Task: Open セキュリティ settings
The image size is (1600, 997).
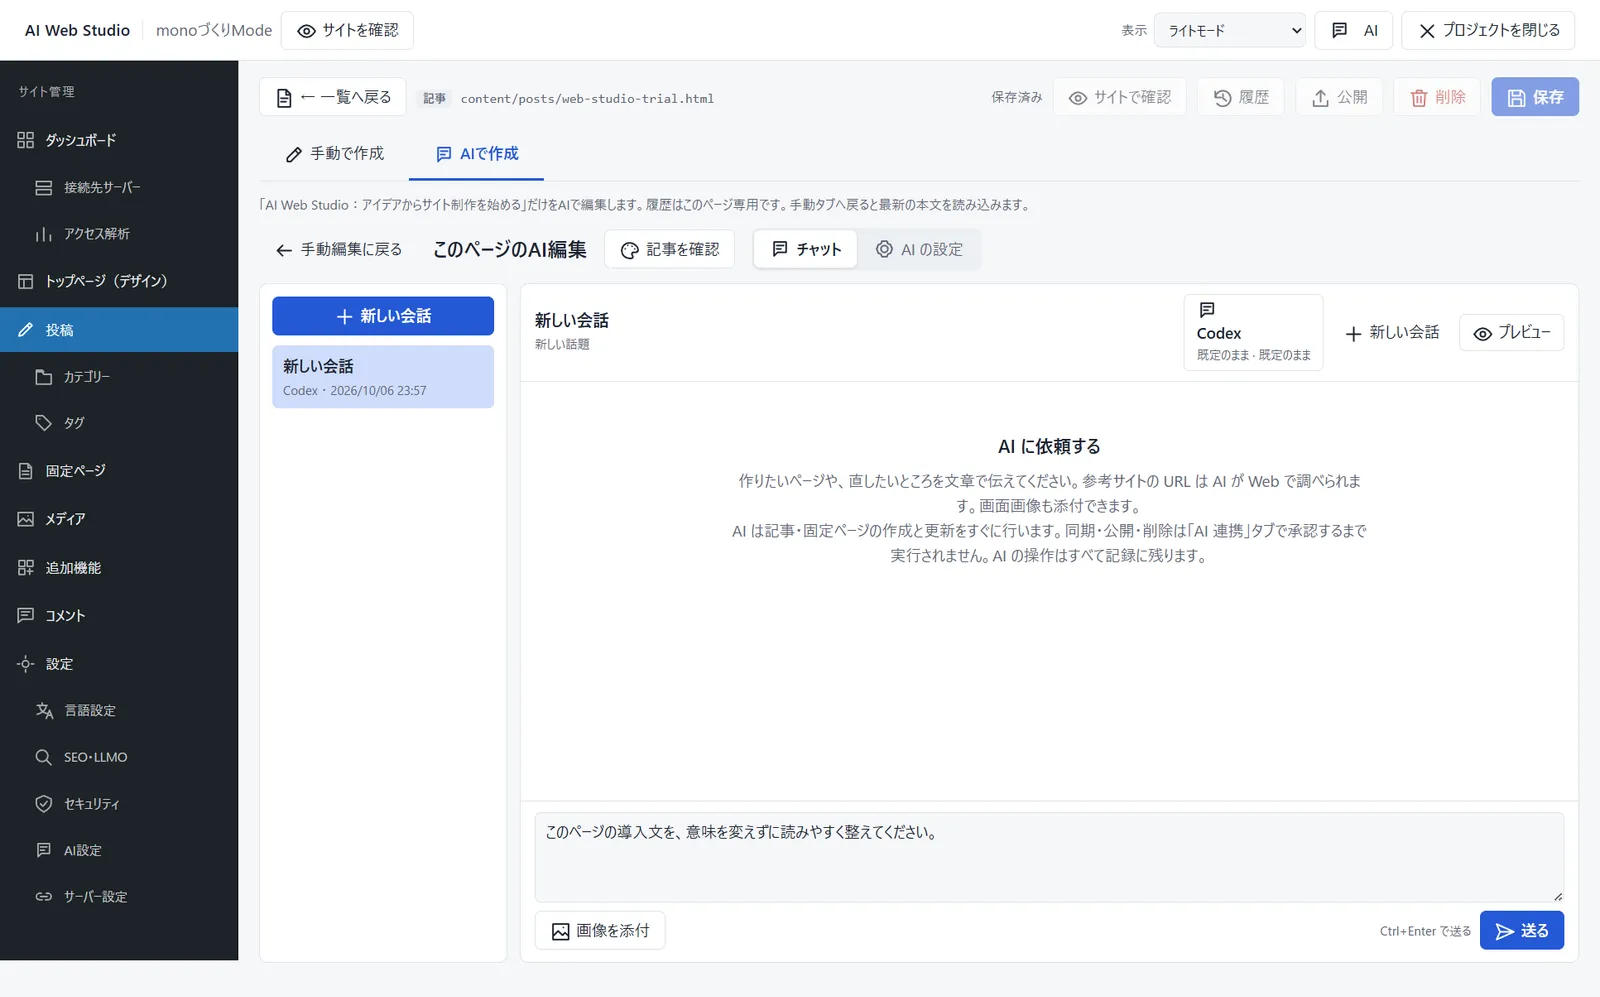Action: pos(119,804)
